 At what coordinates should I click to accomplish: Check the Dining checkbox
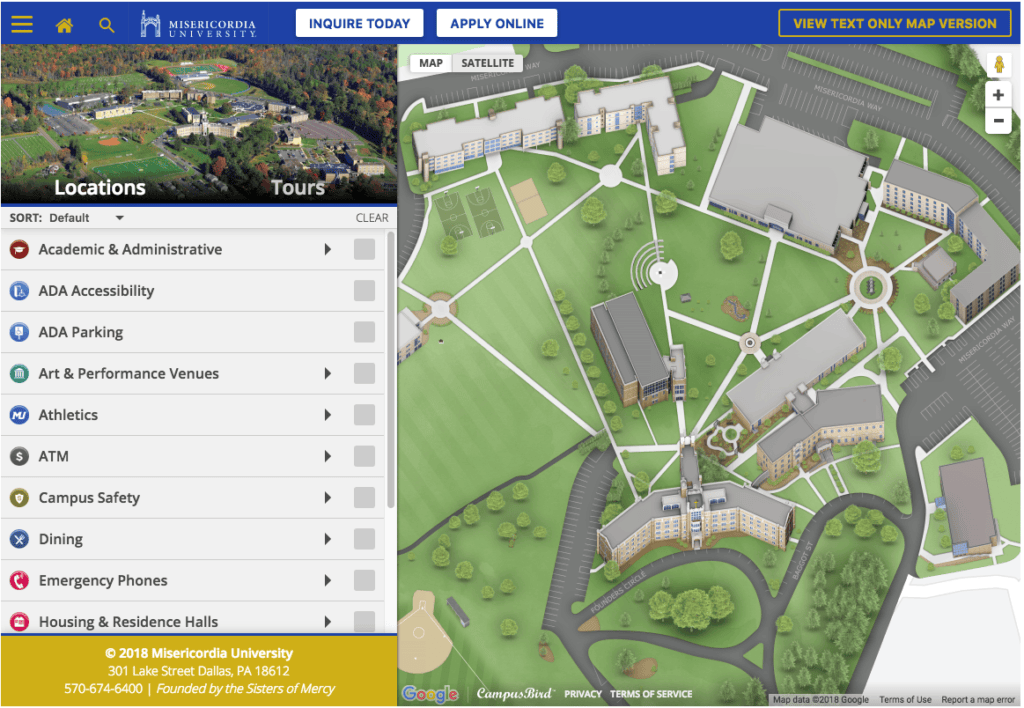click(x=364, y=539)
